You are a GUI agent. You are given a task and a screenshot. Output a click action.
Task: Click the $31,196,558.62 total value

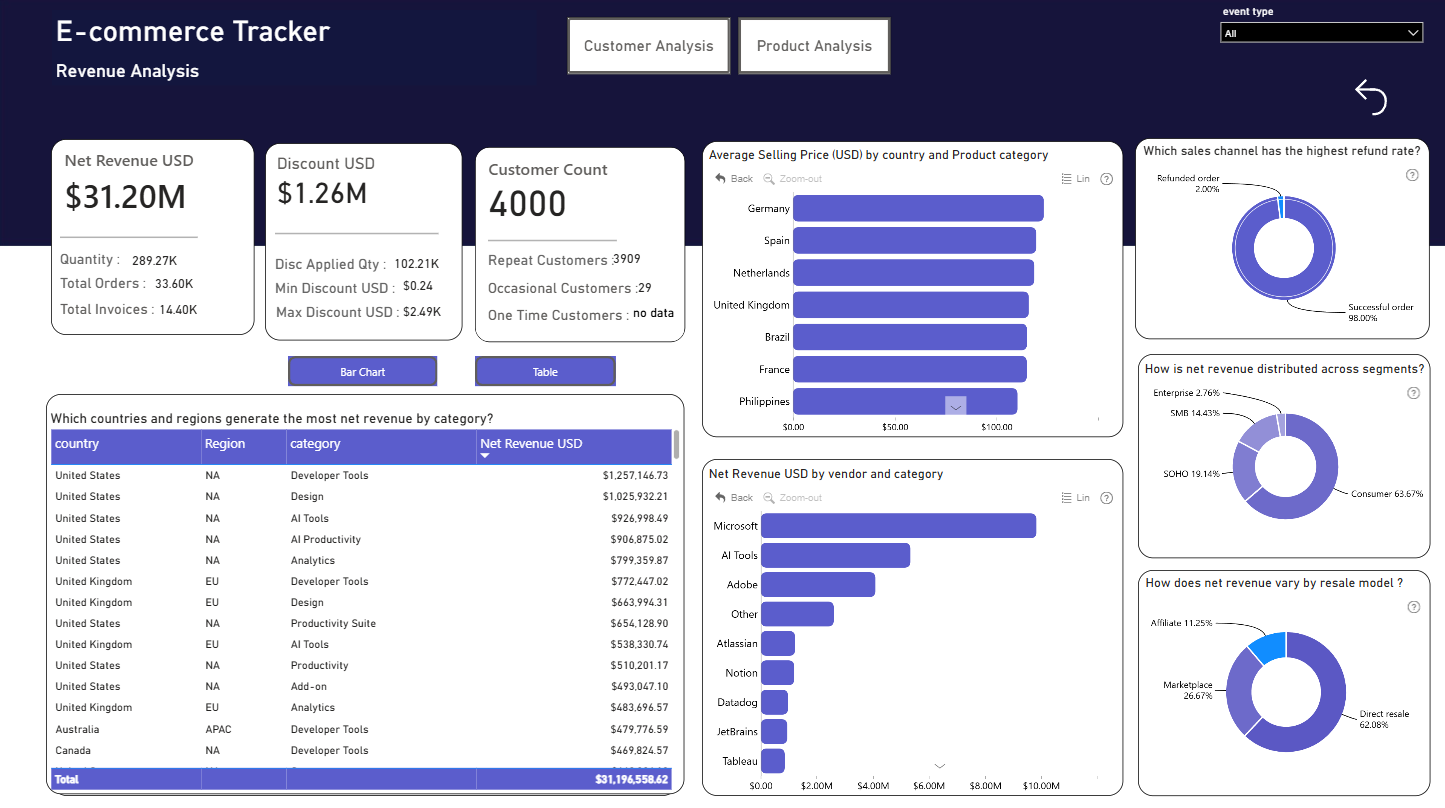tap(631, 779)
